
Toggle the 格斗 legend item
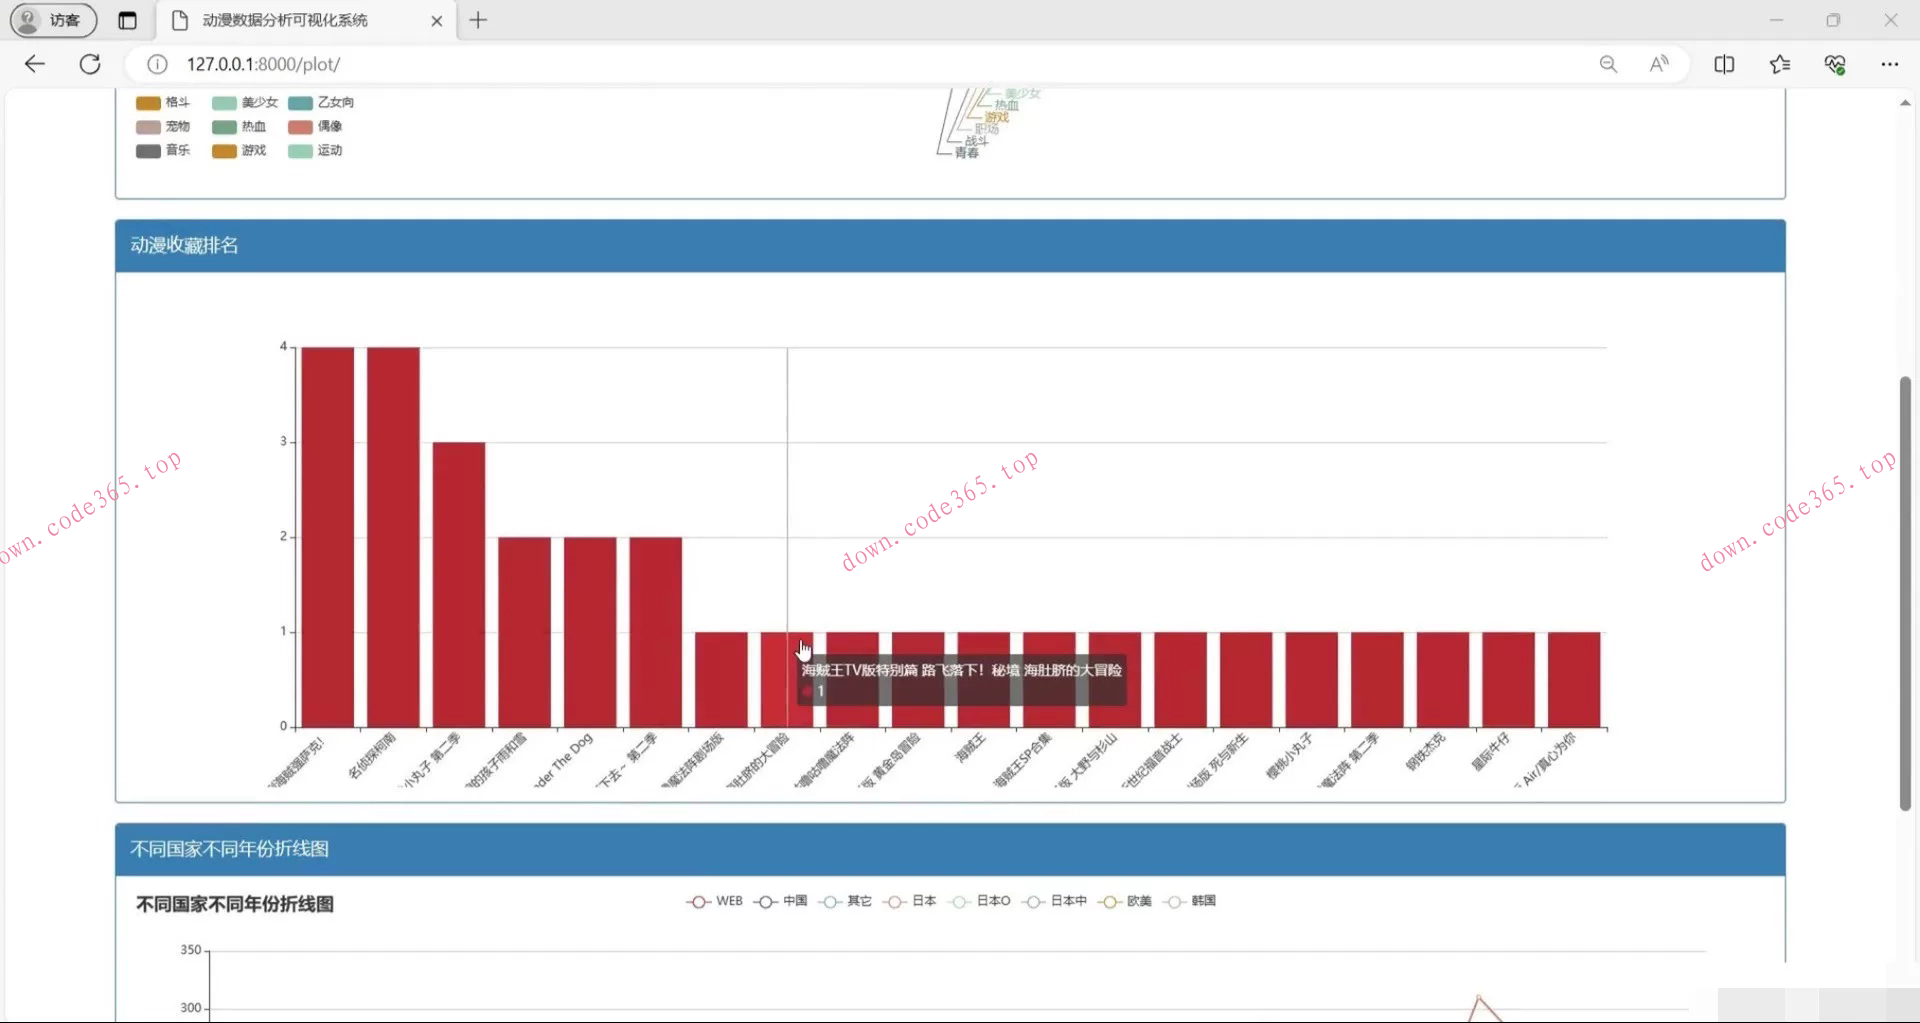(163, 102)
